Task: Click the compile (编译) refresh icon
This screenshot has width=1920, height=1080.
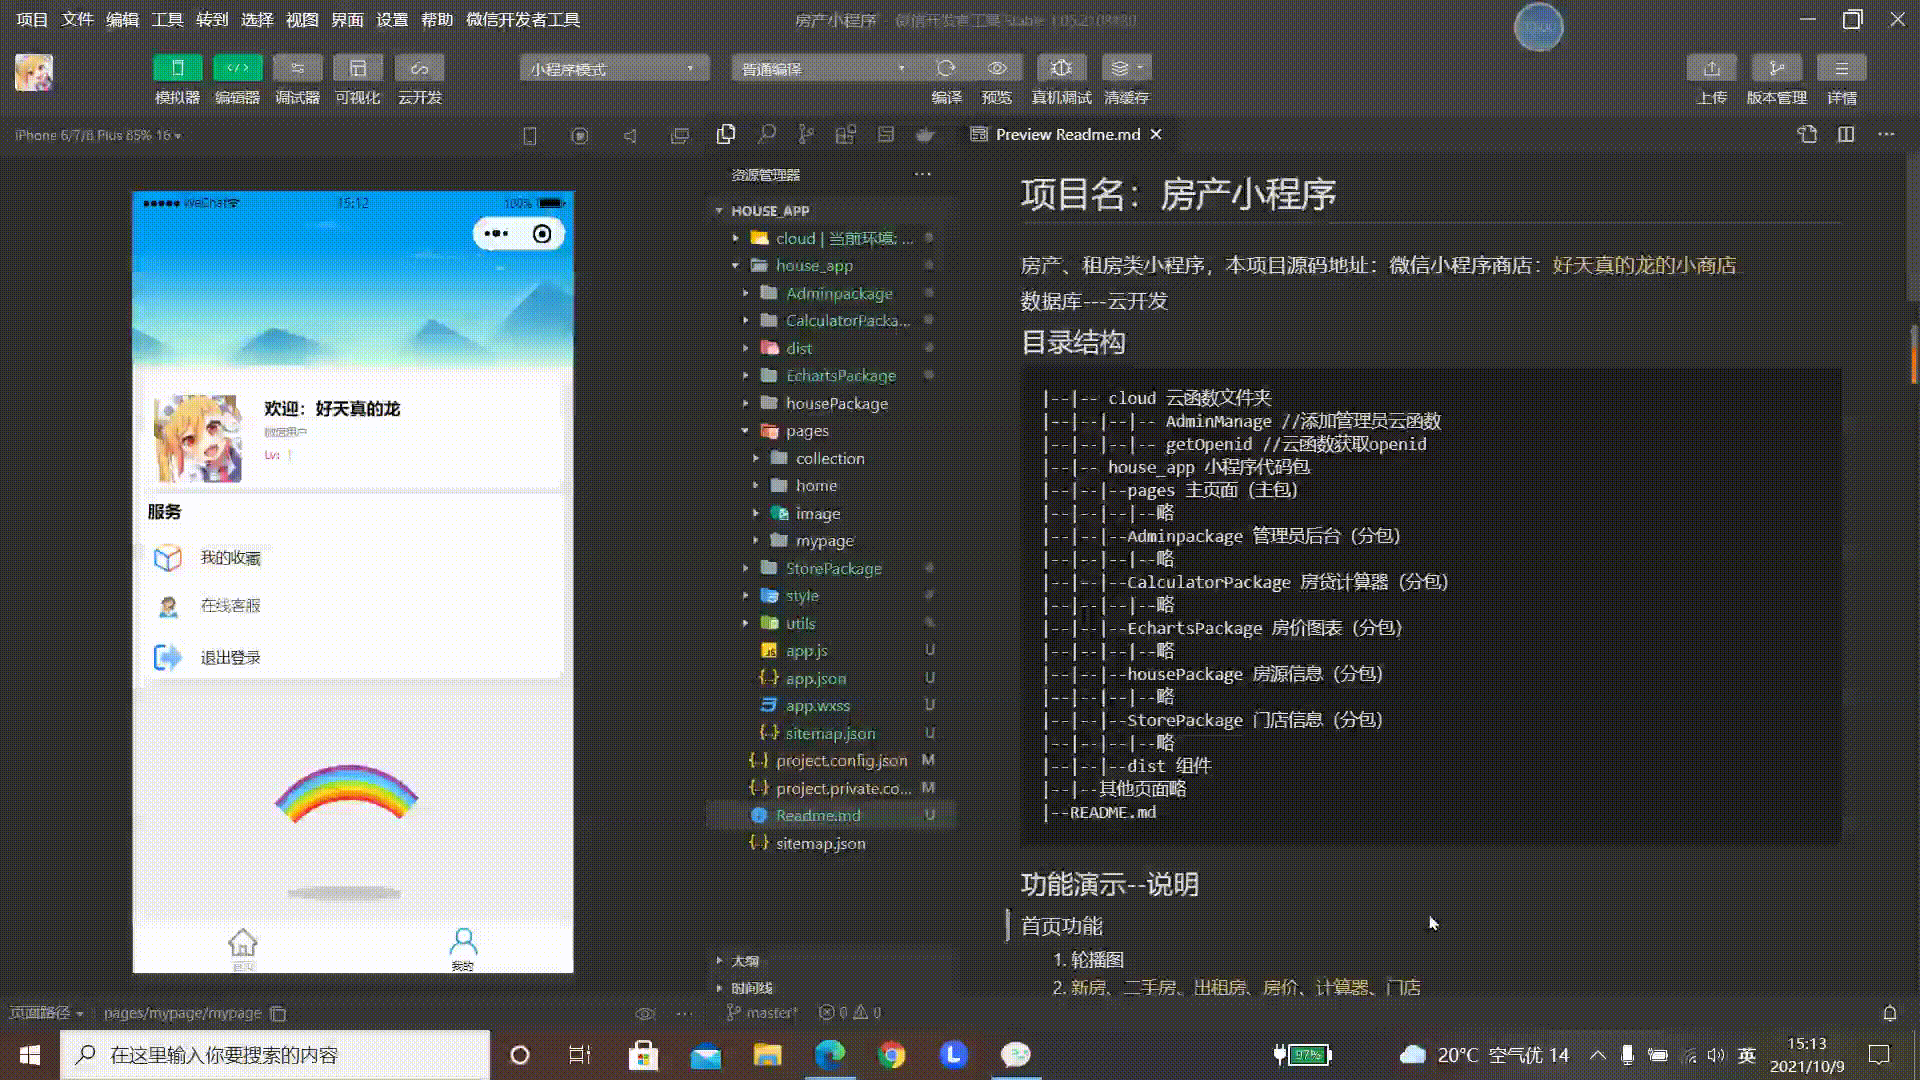Action: point(945,68)
